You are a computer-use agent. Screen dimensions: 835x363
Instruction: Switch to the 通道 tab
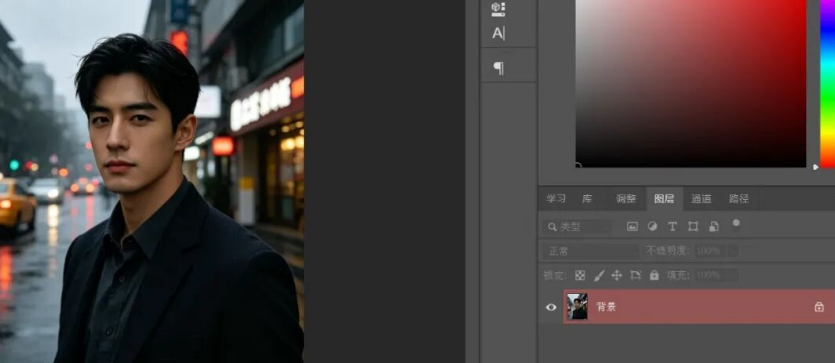tap(701, 199)
